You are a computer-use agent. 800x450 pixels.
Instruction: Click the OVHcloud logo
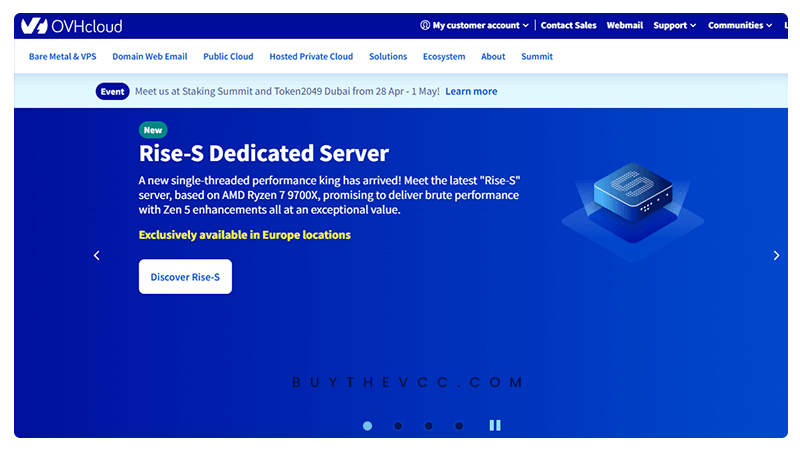(x=71, y=26)
